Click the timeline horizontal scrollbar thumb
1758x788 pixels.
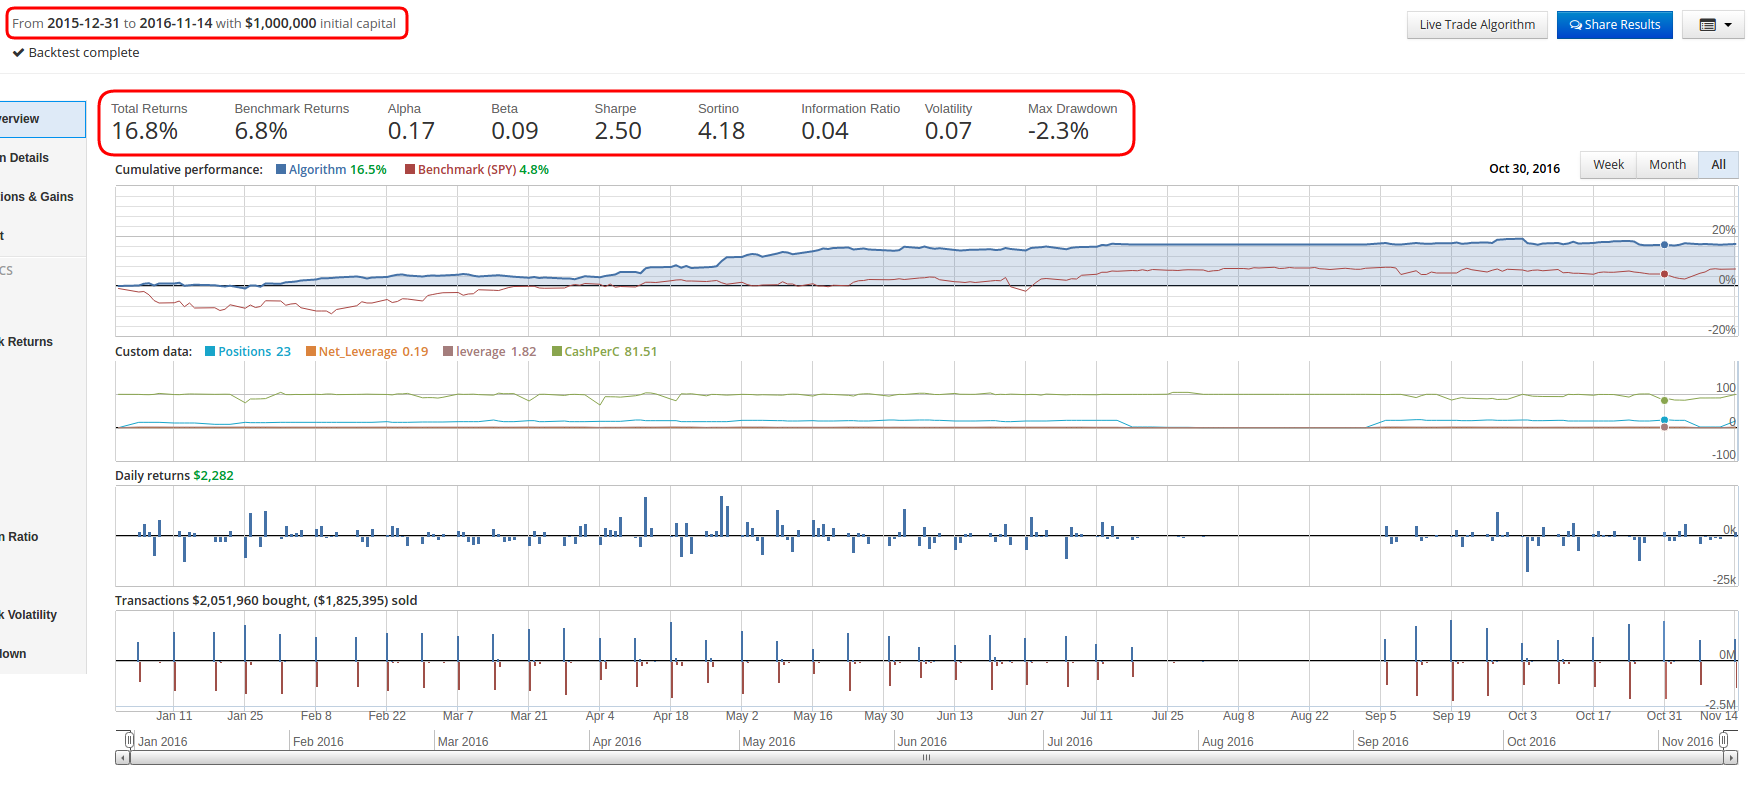926,758
